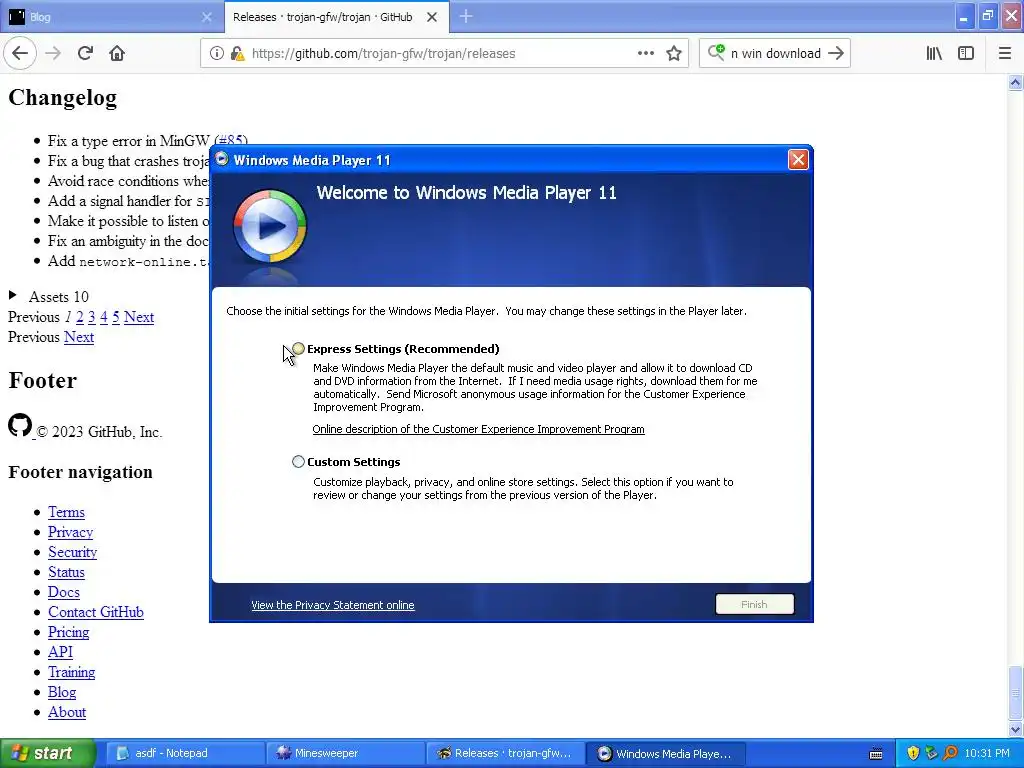Open View the Privacy Statement online link
The image size is (1024, 768).
coord(332,605)
